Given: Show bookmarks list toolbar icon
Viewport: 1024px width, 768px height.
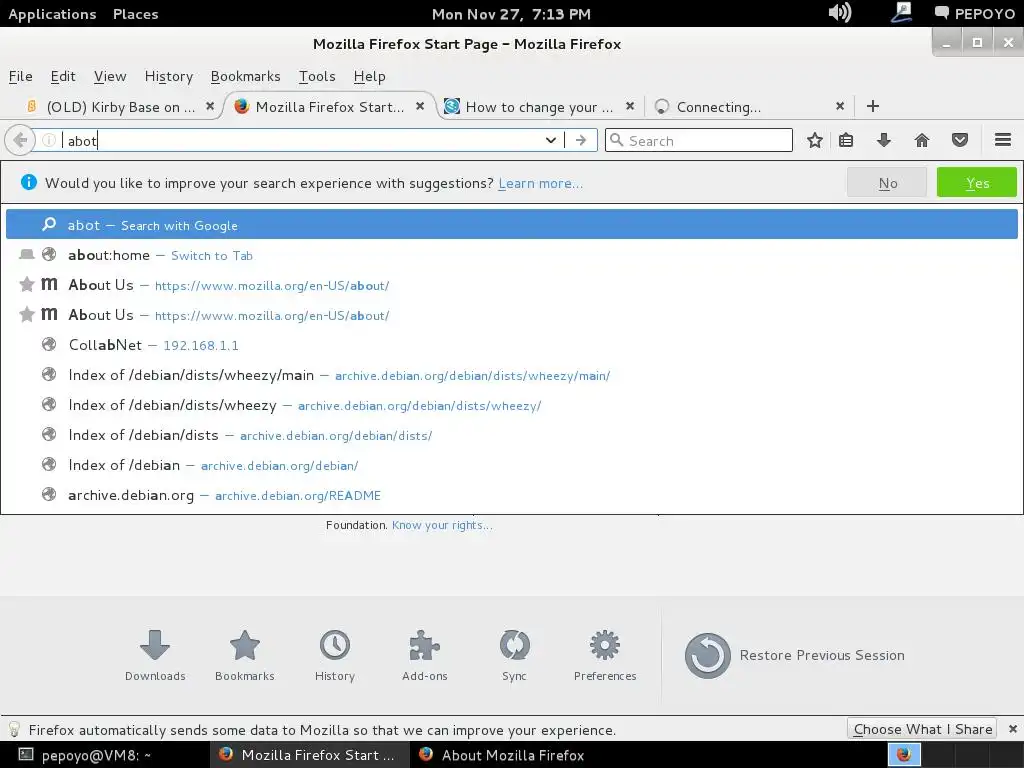Looking at the screenshot, I should click(846, 140).
